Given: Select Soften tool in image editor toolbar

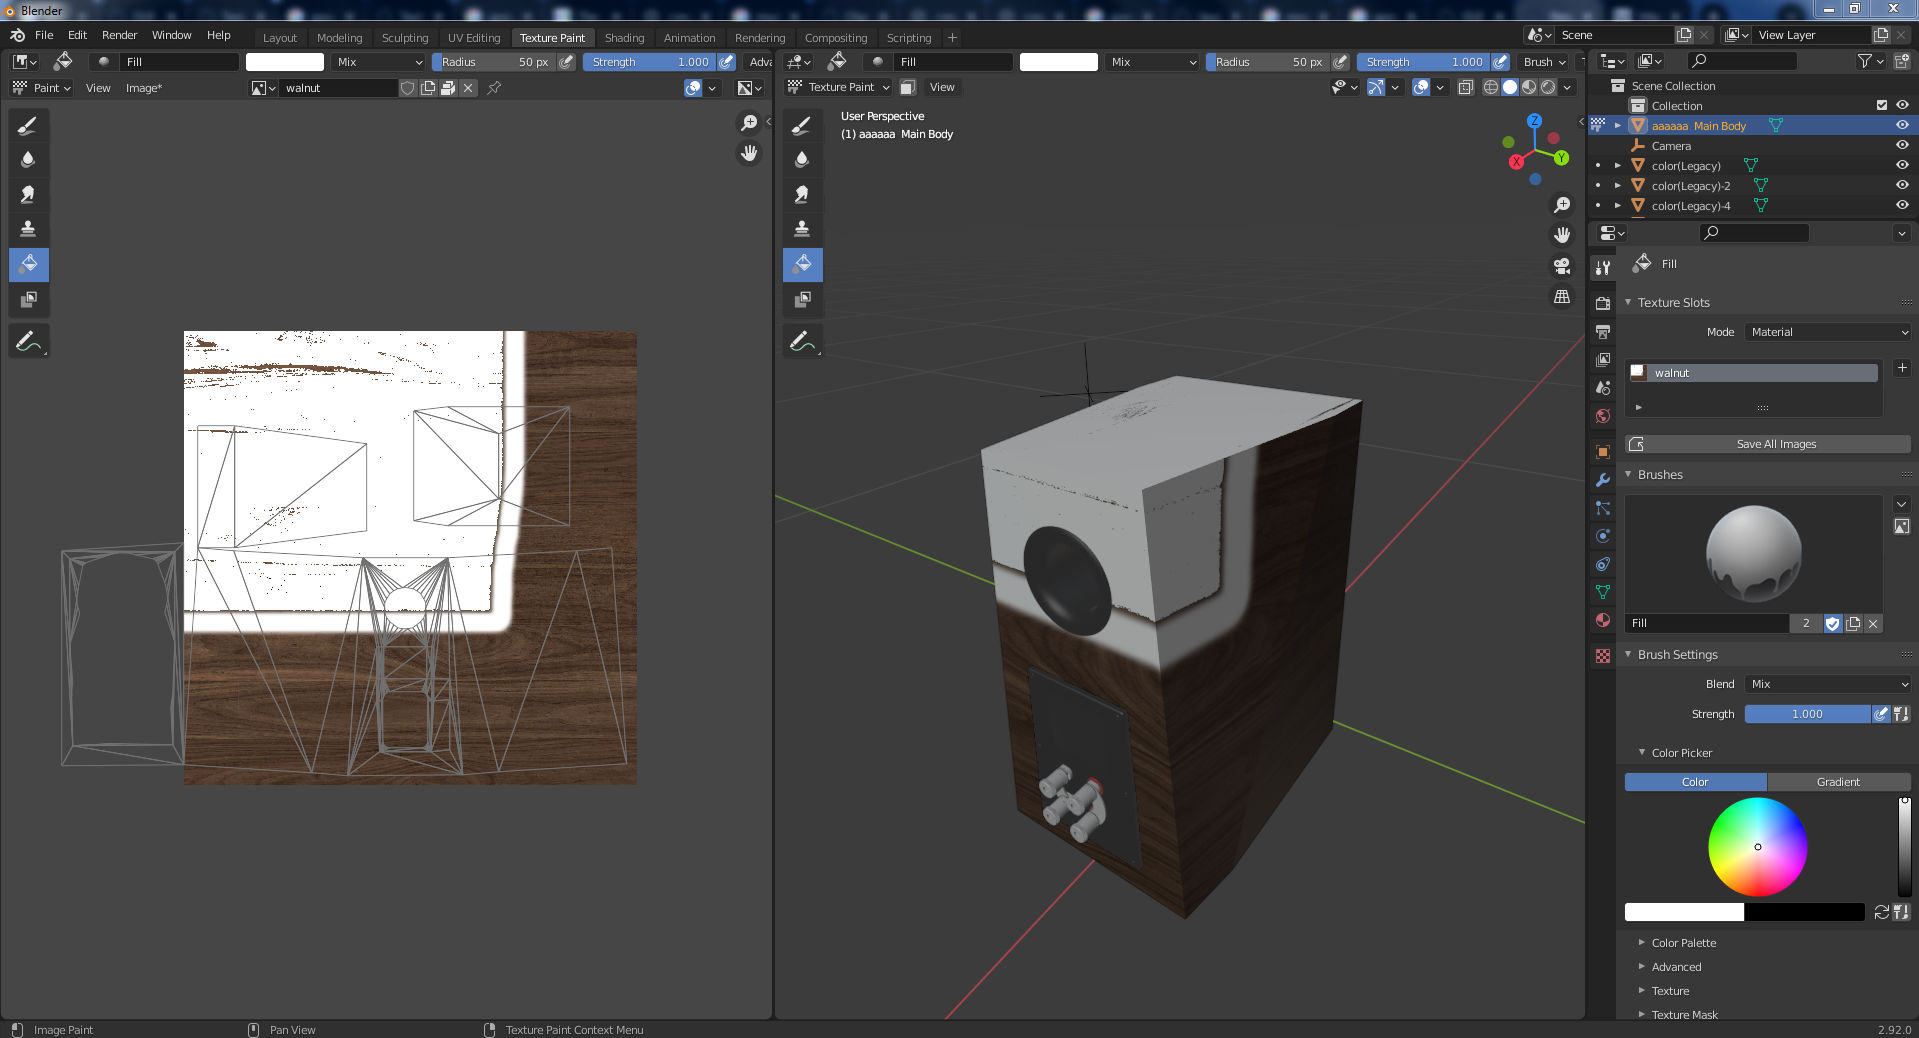Looking at the screenshot, I should pos(28,160).
